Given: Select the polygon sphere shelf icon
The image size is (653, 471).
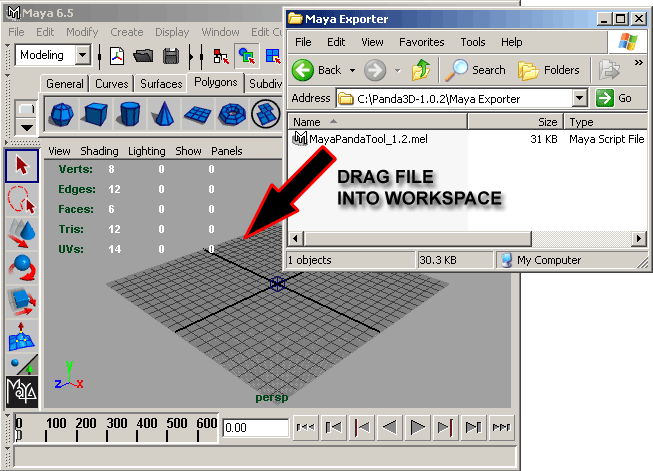Looking at the screenshot, I should point(62,115).
